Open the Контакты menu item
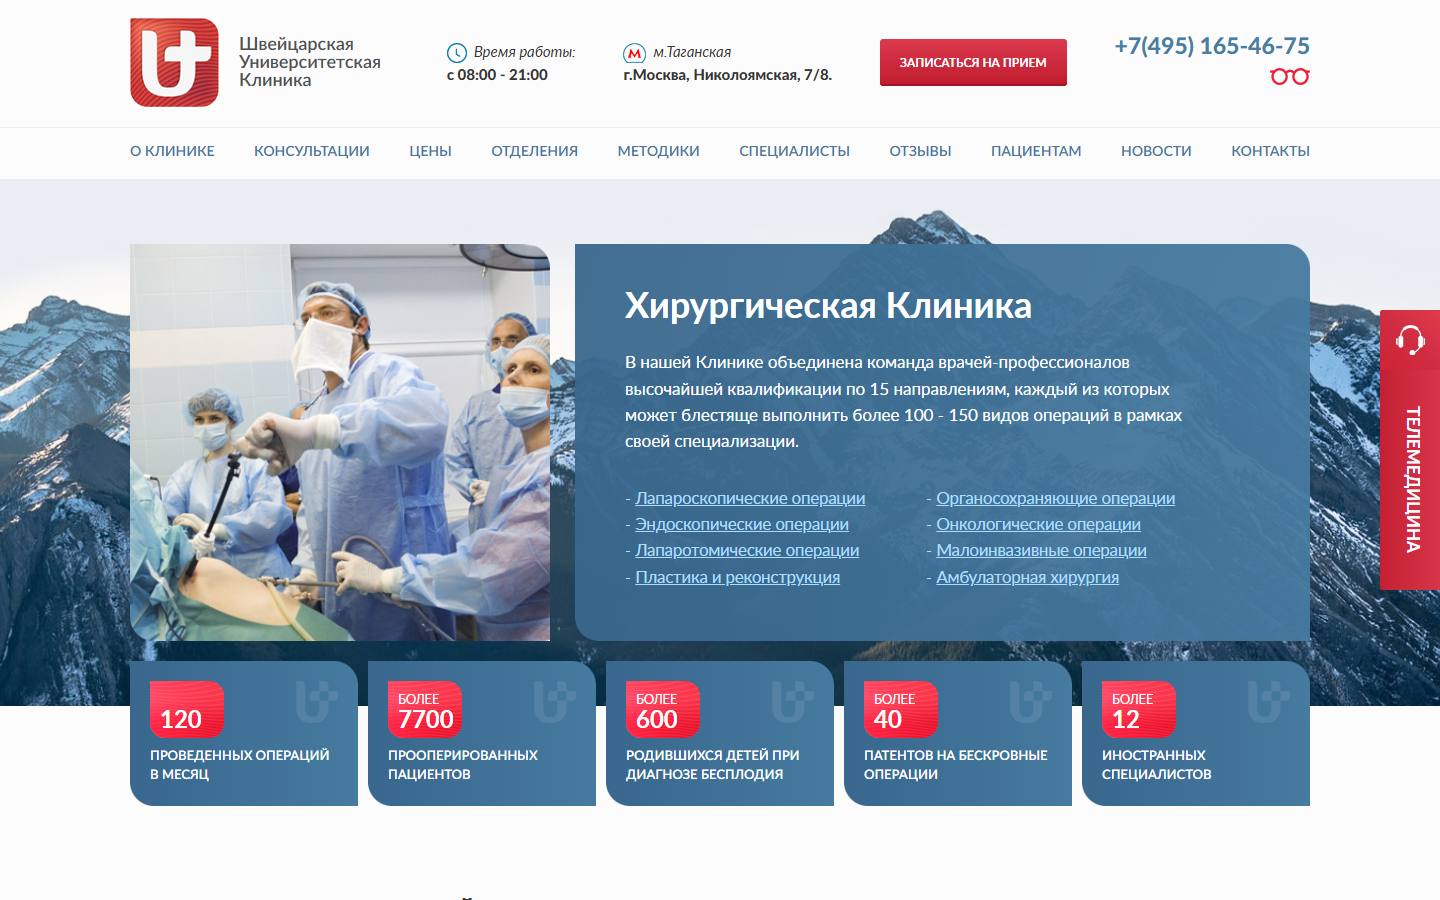The image size is (1440, 900). click(x=1270, y=151)
